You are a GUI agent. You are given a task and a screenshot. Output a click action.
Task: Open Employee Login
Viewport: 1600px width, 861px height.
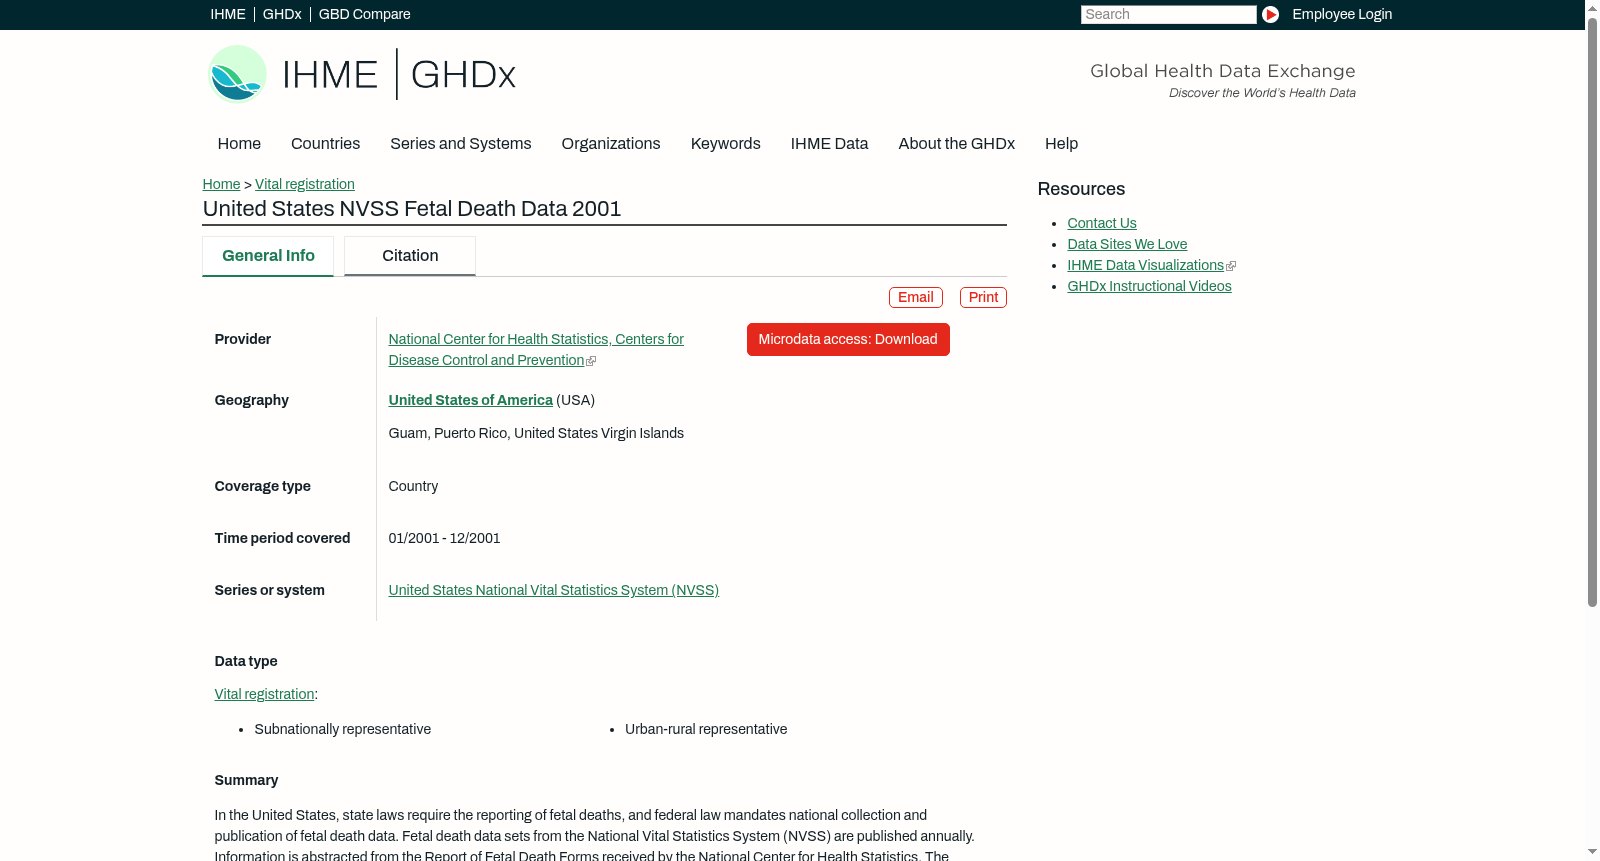[1342, 14]
